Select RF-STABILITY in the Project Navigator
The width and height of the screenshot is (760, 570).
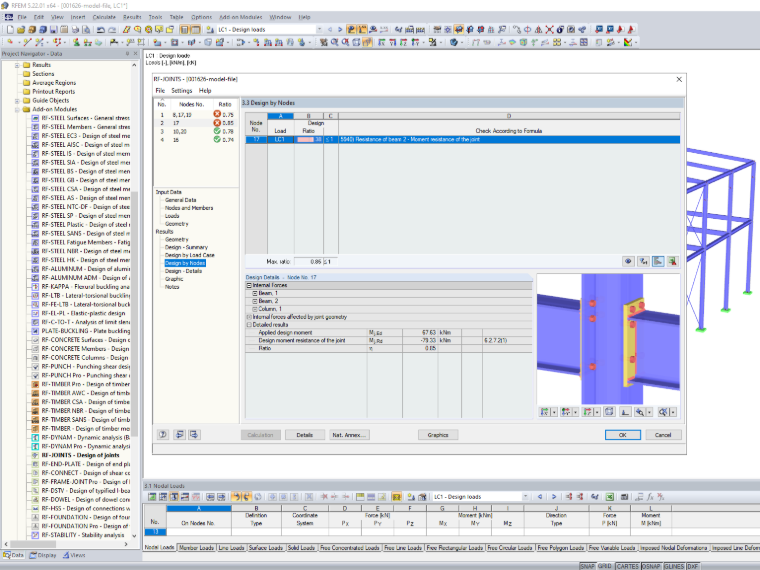(82, 535)
